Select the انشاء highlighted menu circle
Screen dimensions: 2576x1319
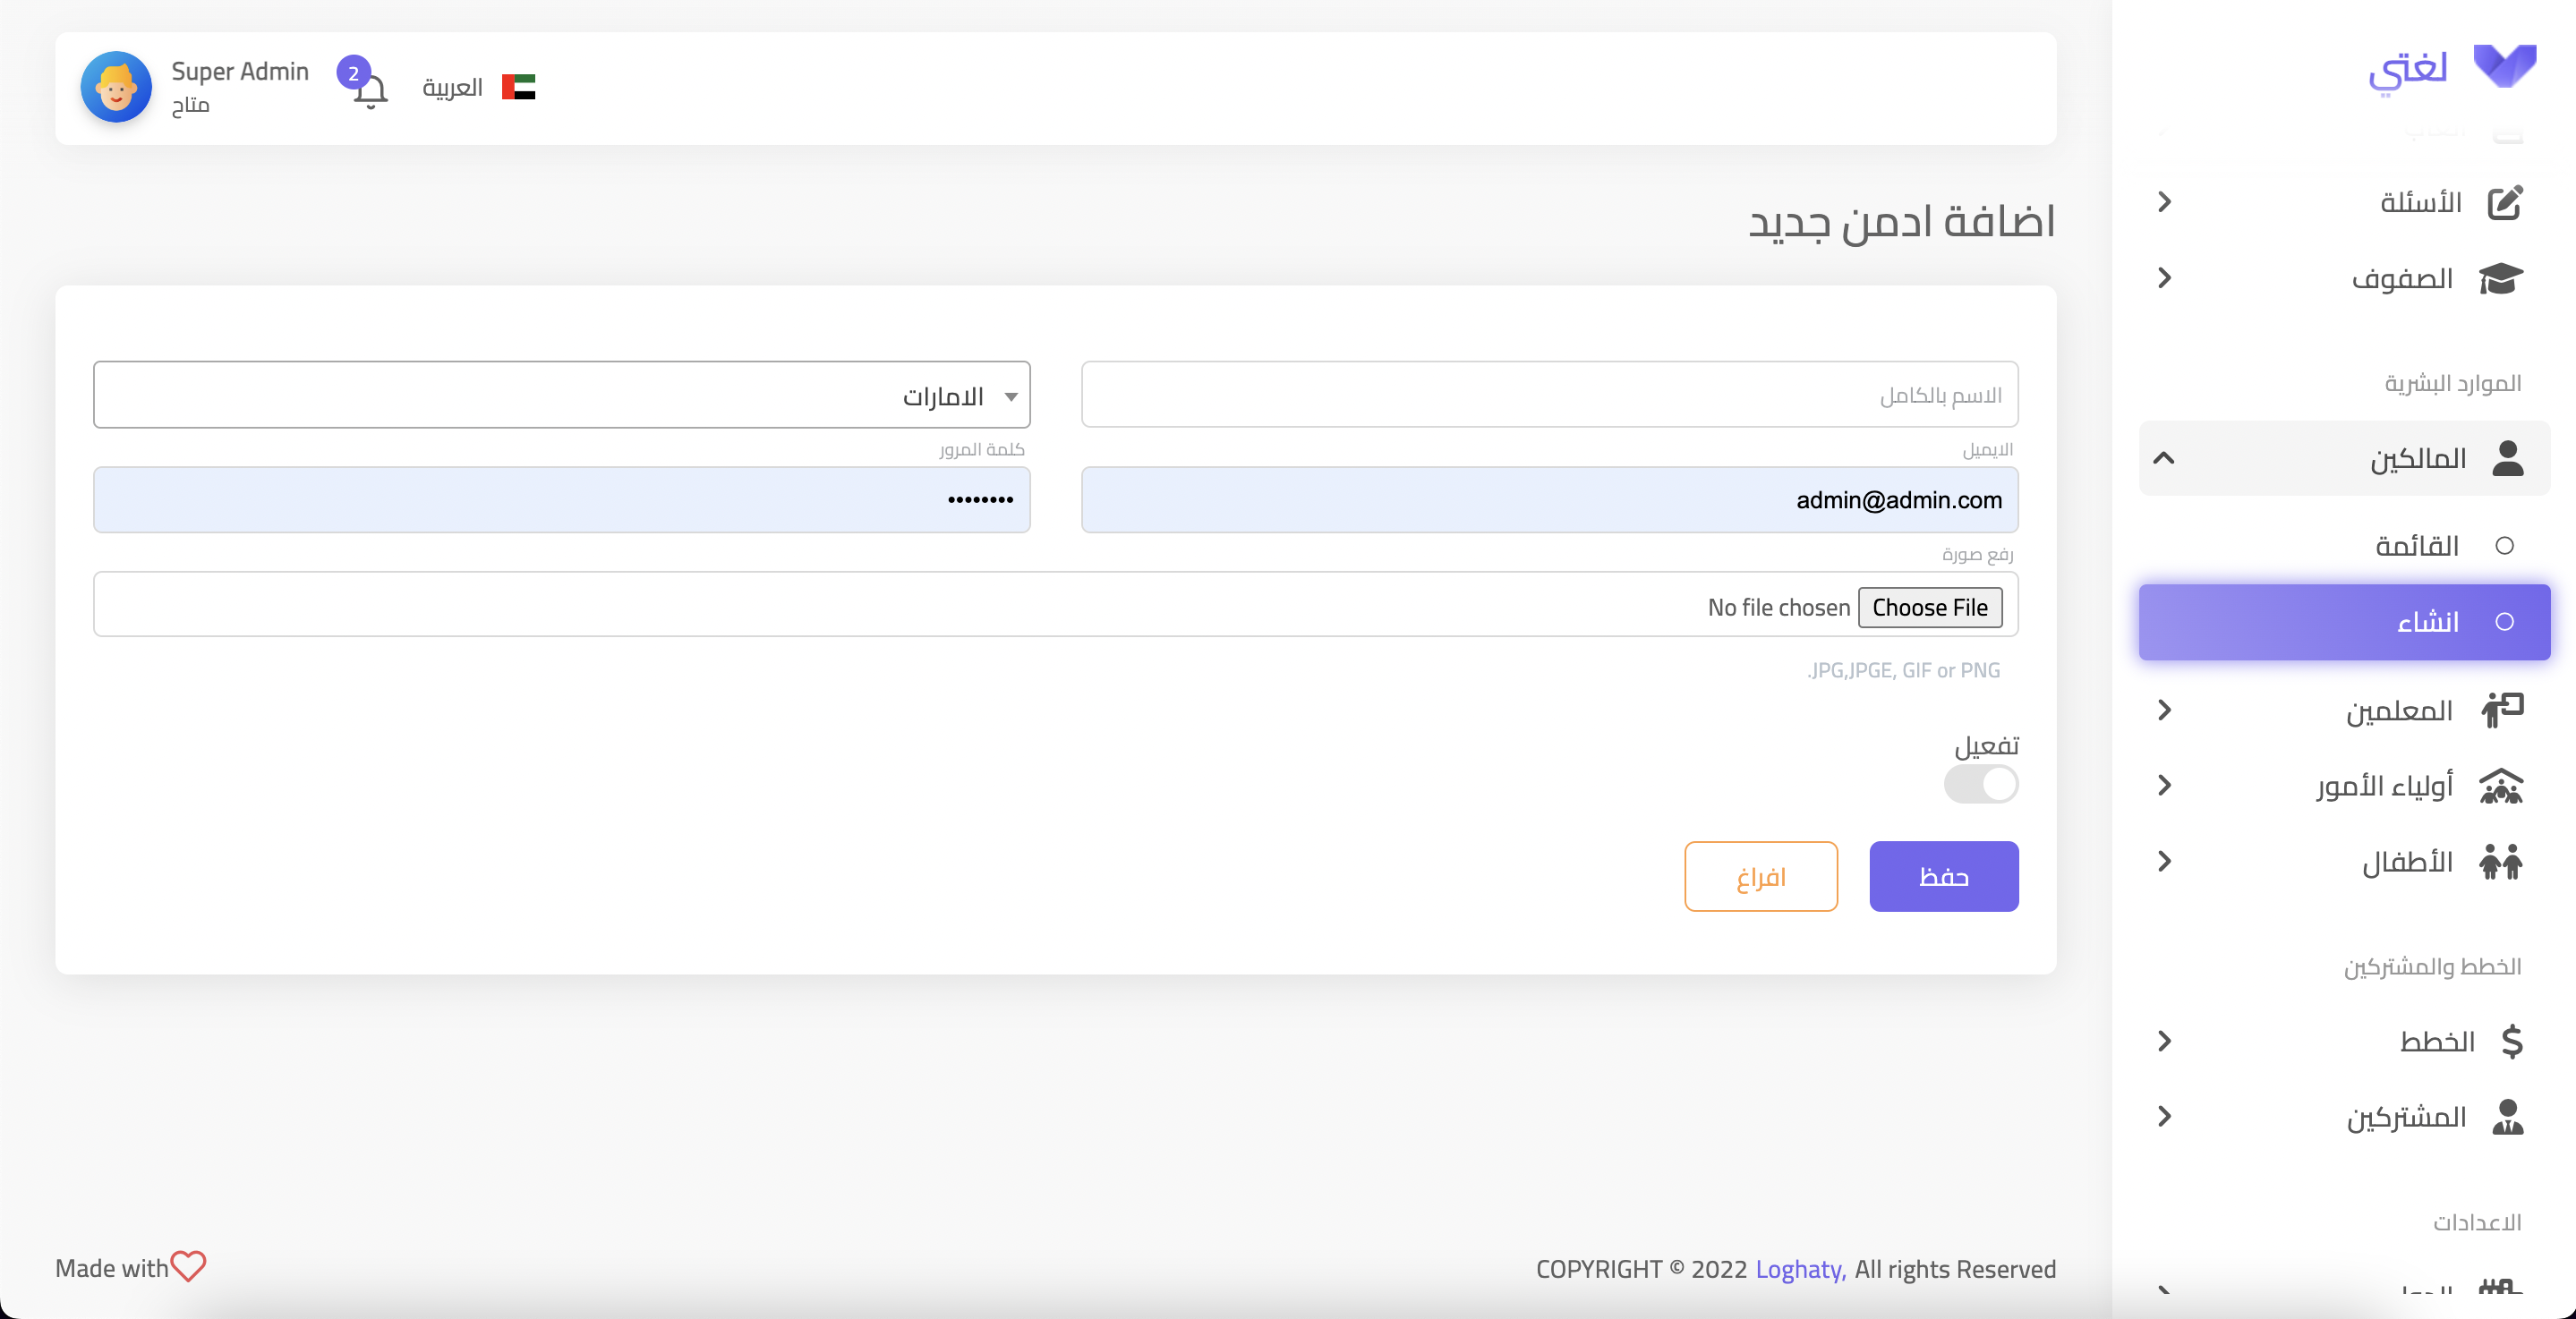2504,622
